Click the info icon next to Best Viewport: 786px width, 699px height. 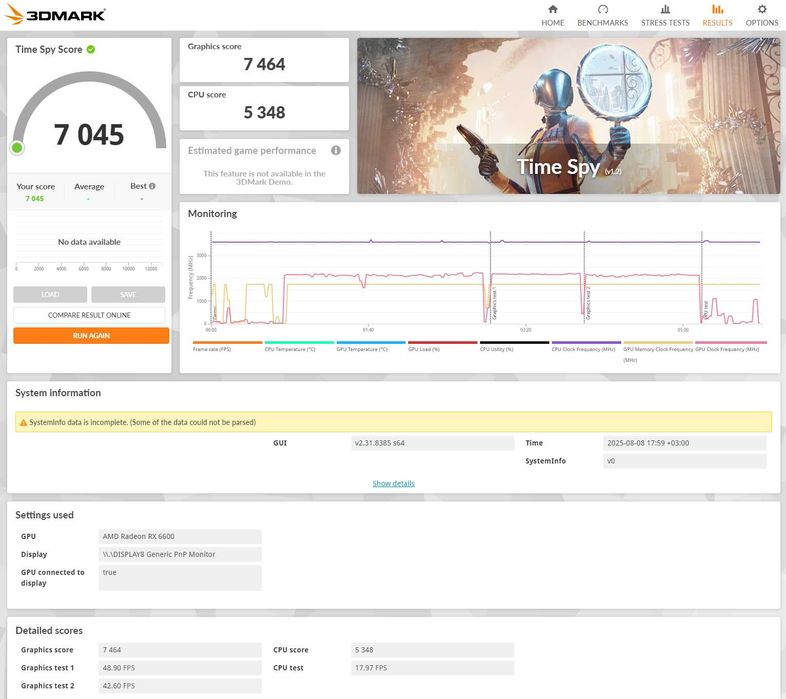(x=152, y=186)
